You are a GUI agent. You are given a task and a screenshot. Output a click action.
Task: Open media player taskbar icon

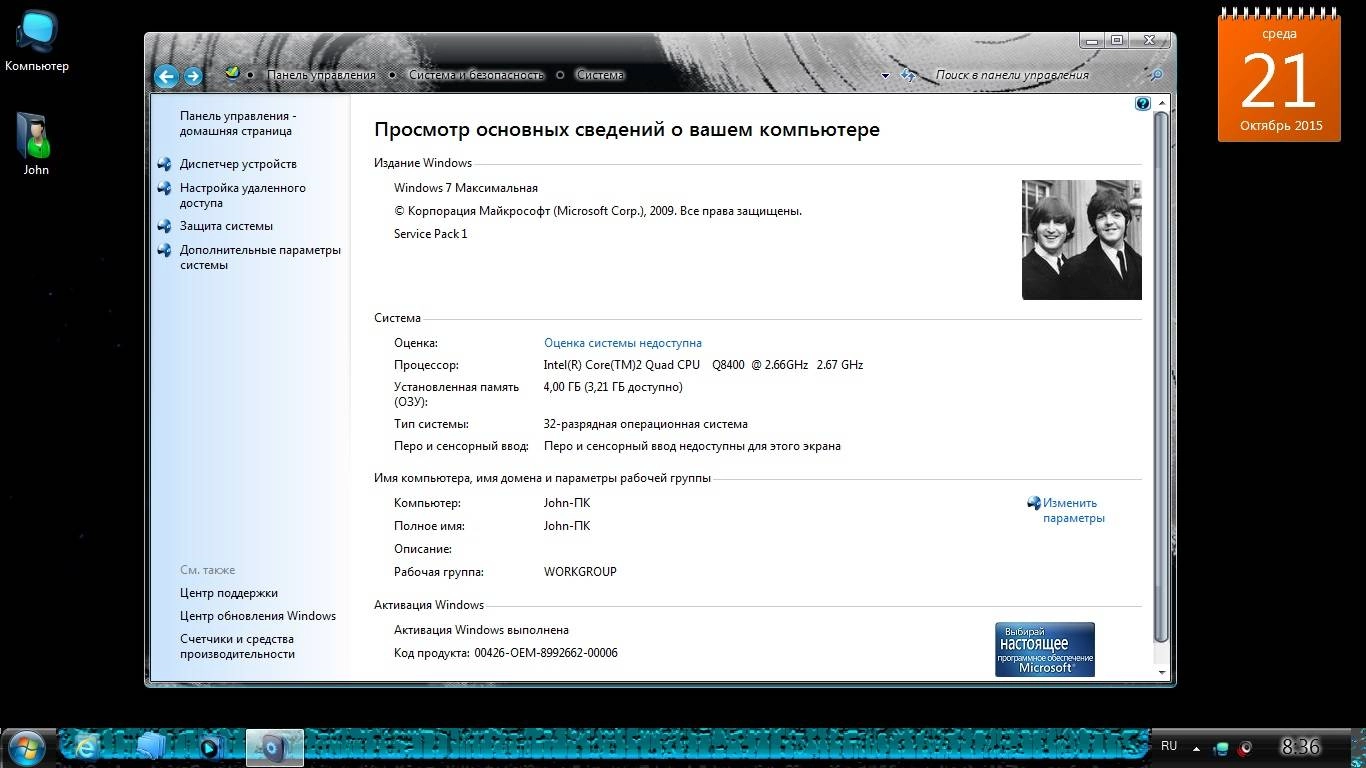pyautogui.click(x=211, y=746)
